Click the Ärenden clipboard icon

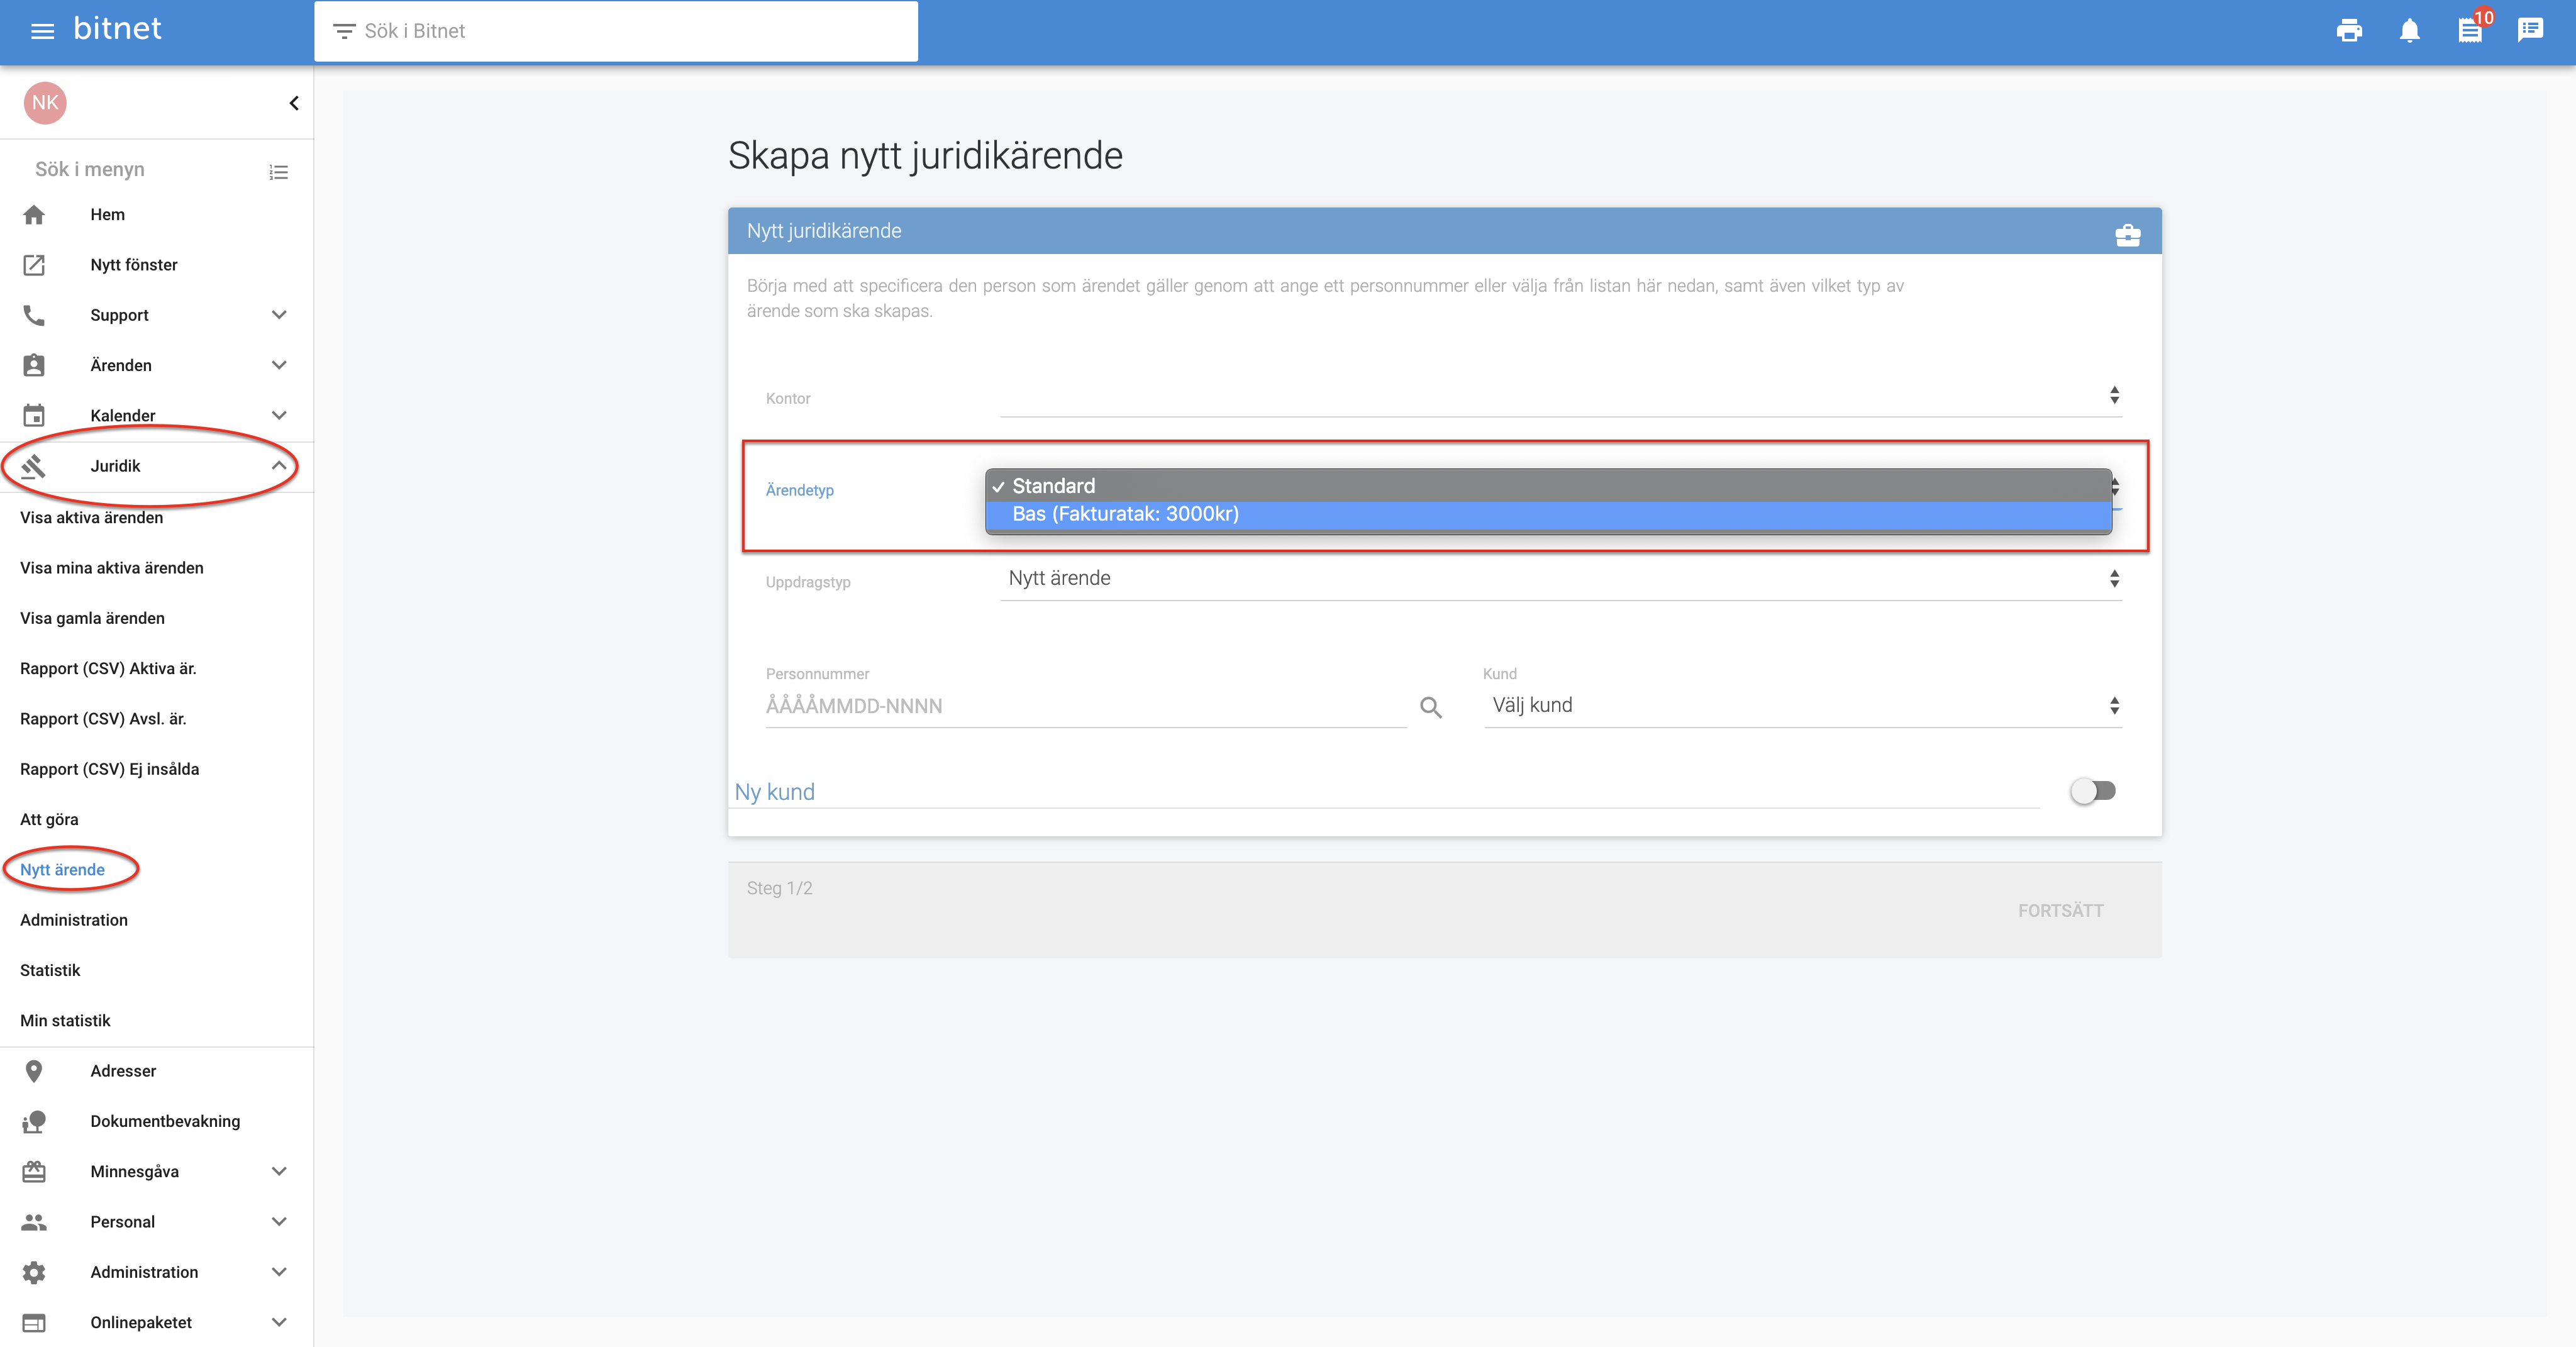34,365
